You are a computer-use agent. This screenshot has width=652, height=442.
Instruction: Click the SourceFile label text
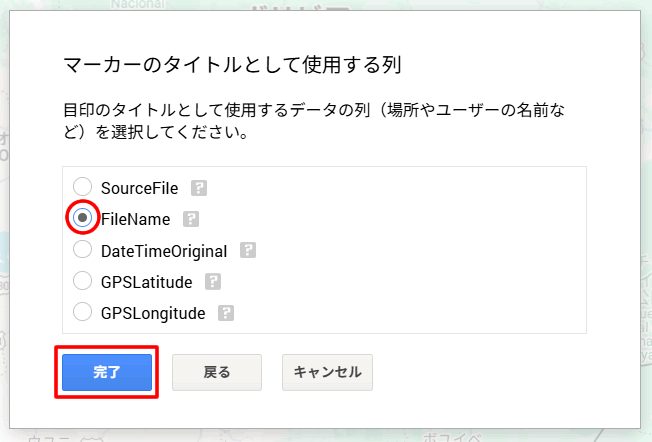(140, 187)
